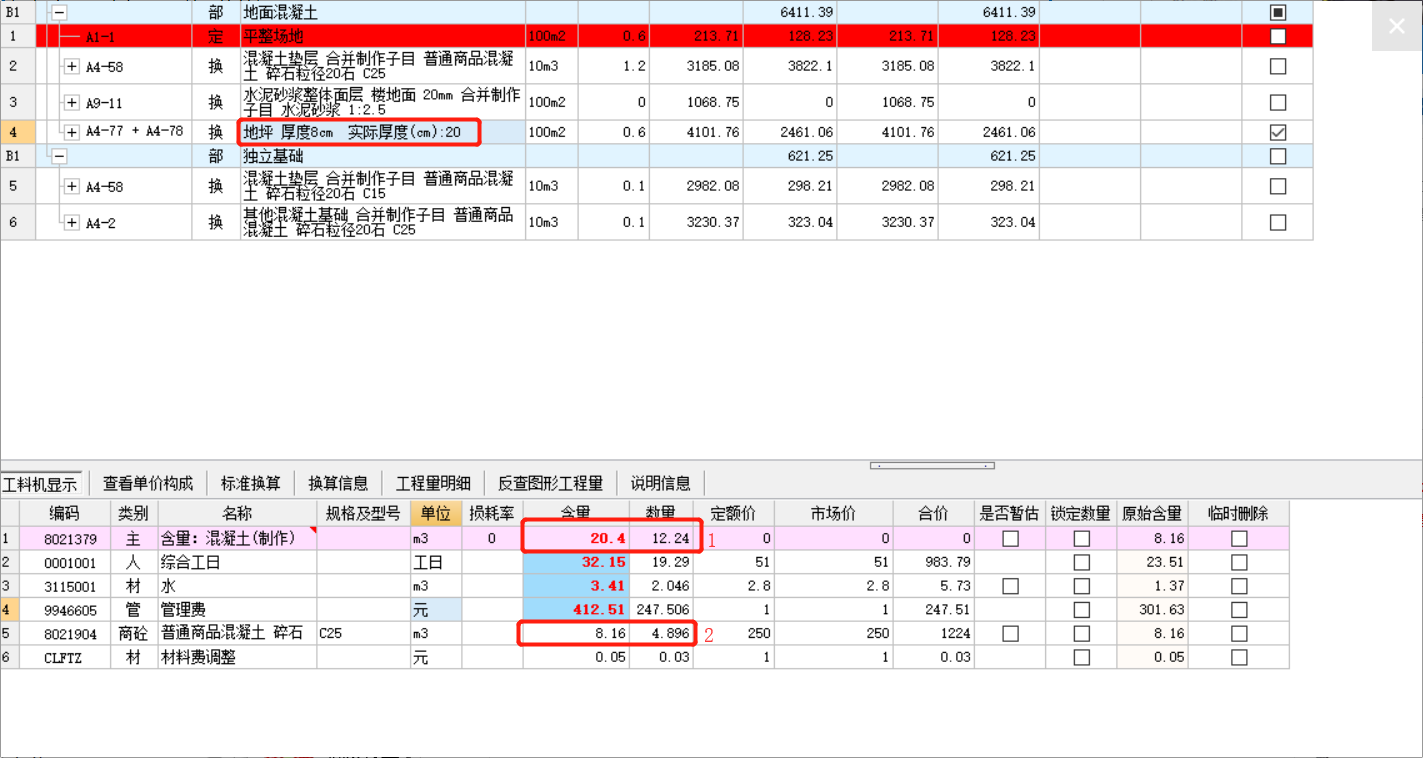The image size is (1423, 758).
Task: Open the 标准换算 tab
Action: pos(251,483)
